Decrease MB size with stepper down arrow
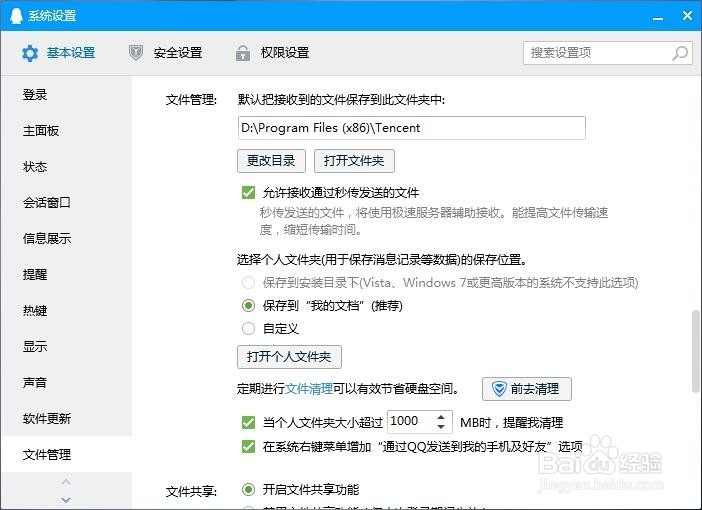This screenshot has width=702, height=510. [441, 427]
